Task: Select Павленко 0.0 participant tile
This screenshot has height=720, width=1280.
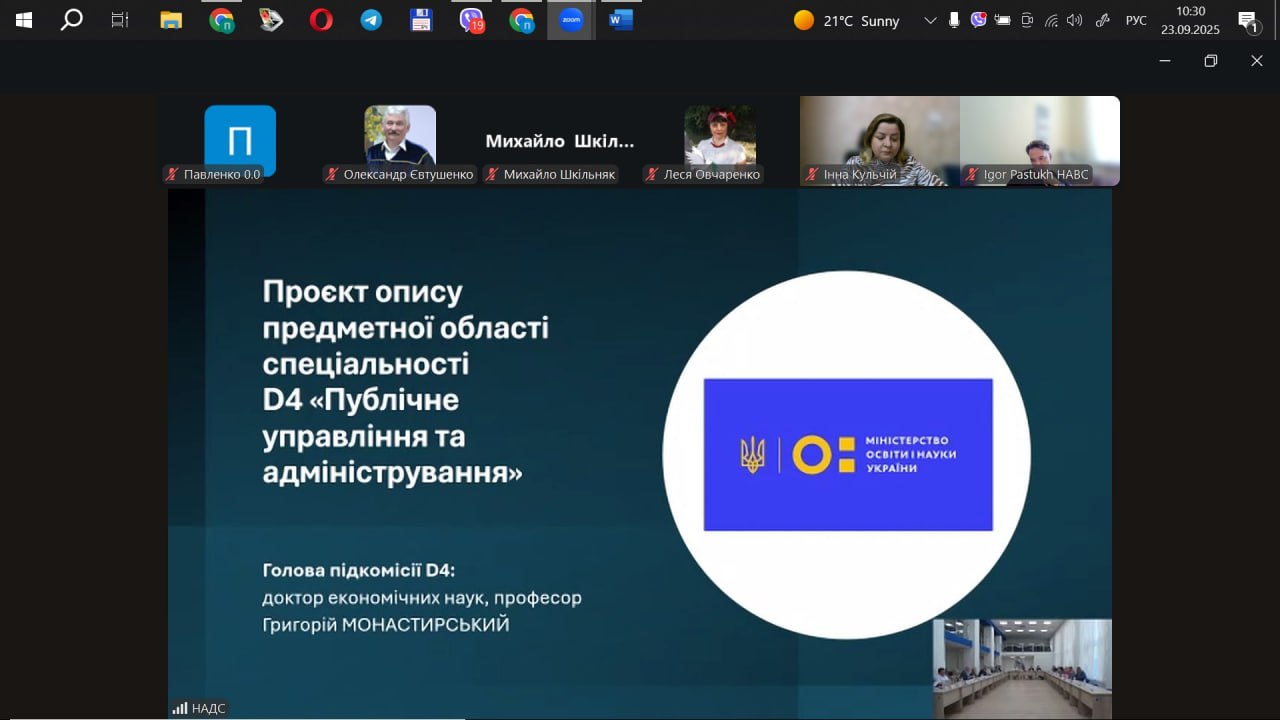Action: pos(240,141)
